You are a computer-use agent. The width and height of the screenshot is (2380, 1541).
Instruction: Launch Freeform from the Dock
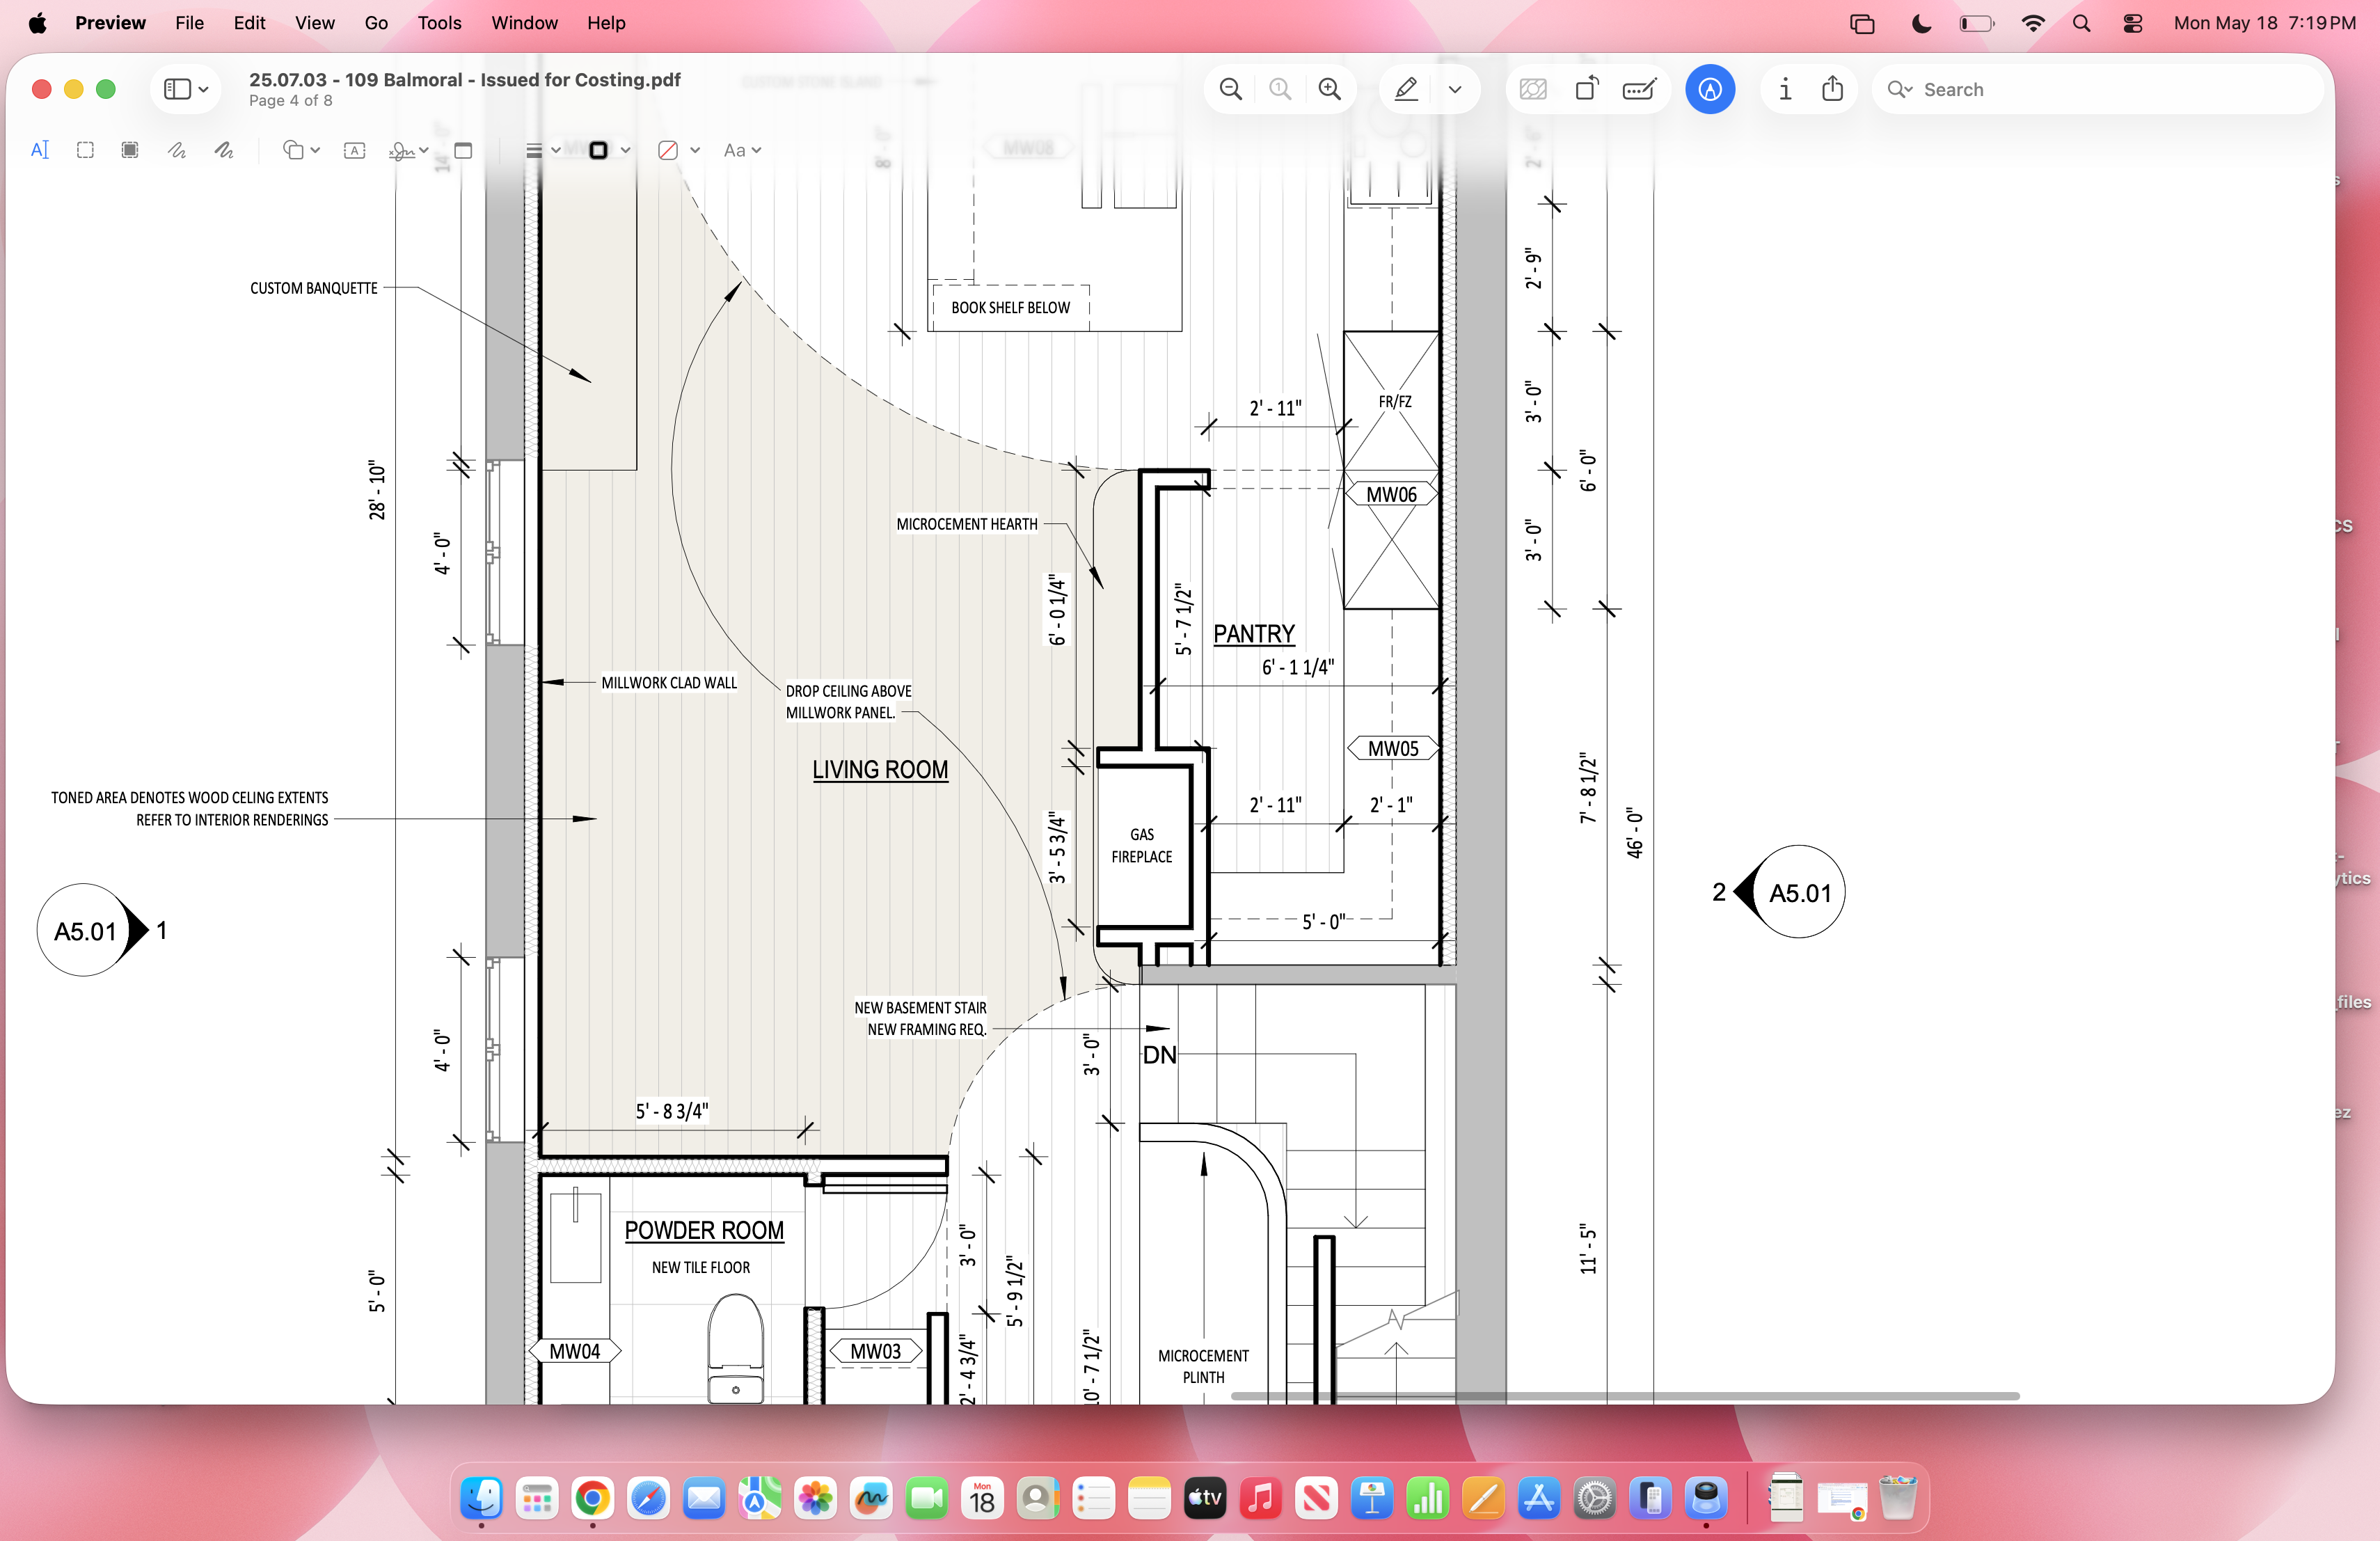pyautogui.click(x=871, y=1498)
